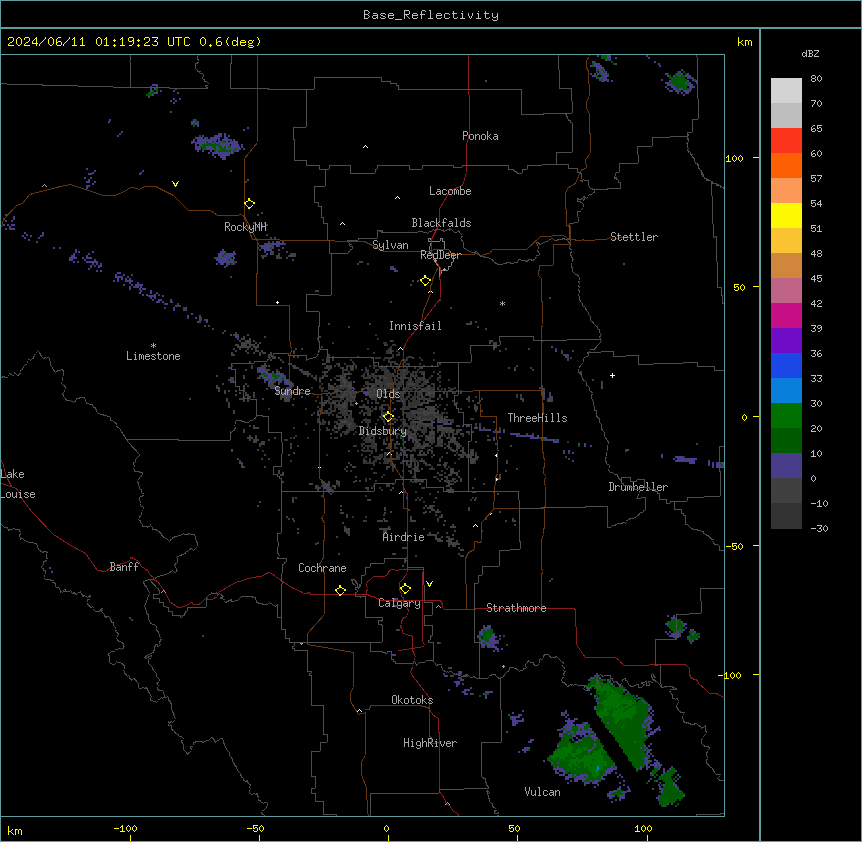
Task: Select the blue 36 dBZ legend swatch
Action: pyautogui.click(x=786, y=365)
